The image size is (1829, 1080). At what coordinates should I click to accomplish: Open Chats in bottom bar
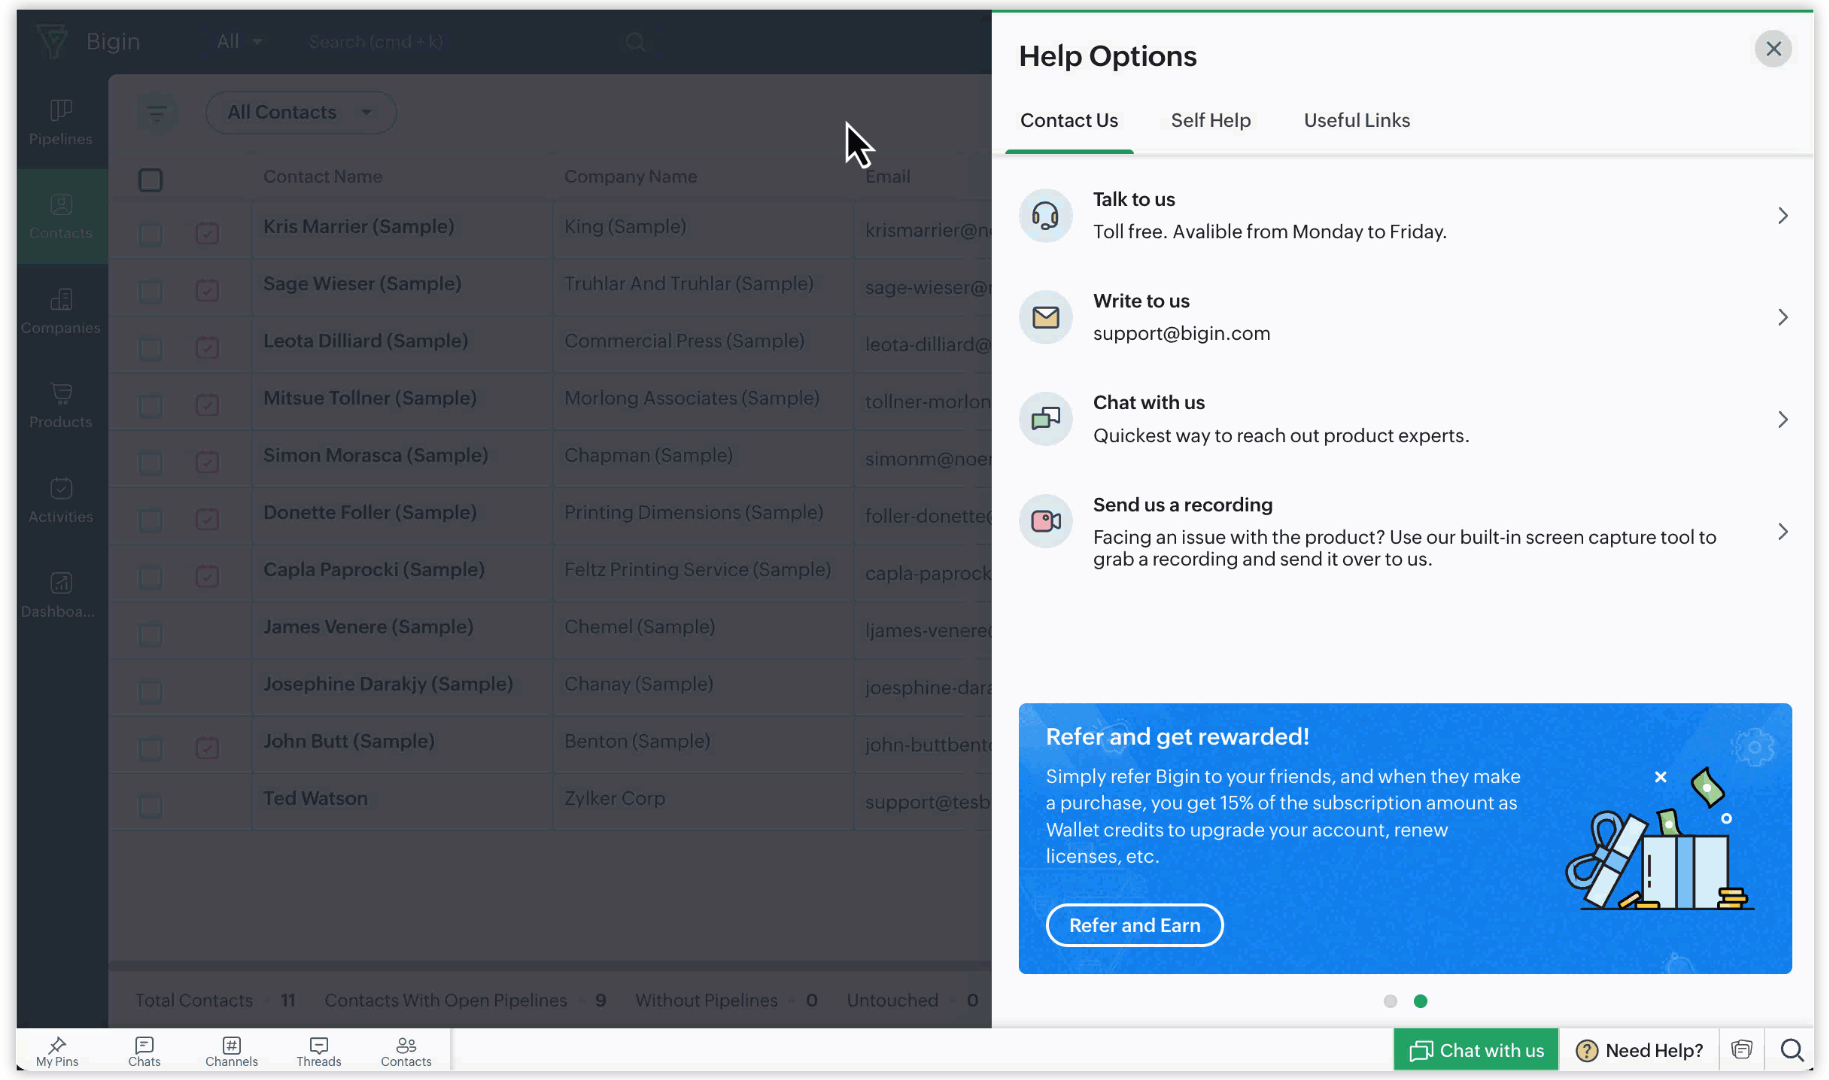144,1051
